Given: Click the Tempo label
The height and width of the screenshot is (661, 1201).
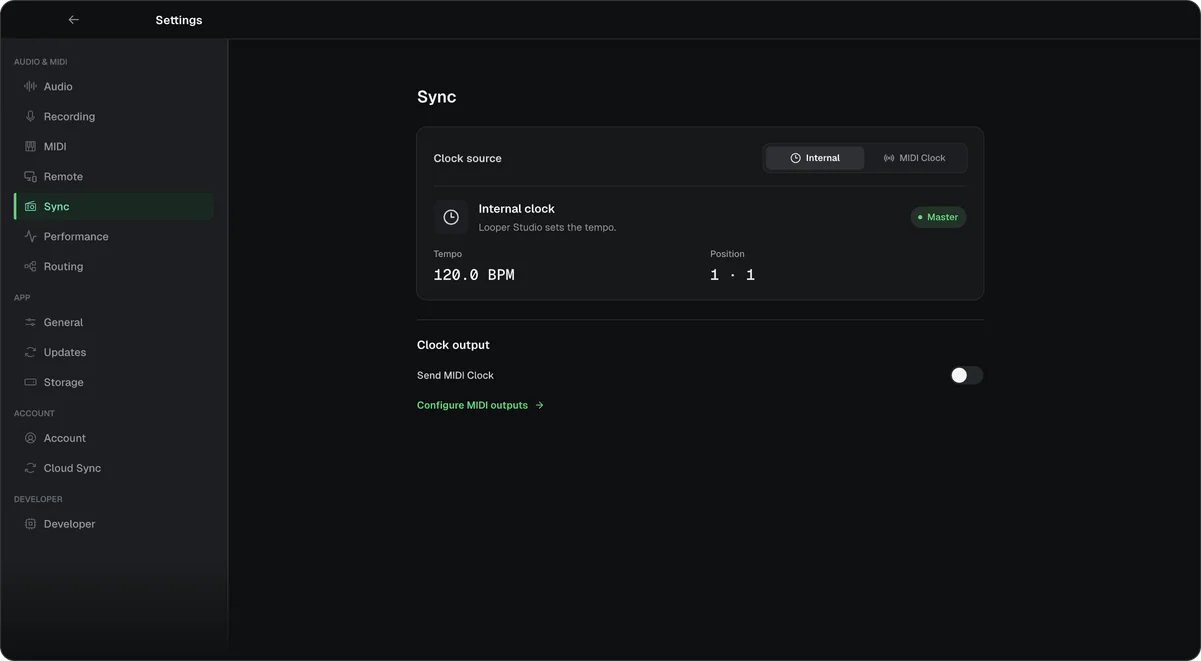Looking at the screenshot, I should coord(448,254).
